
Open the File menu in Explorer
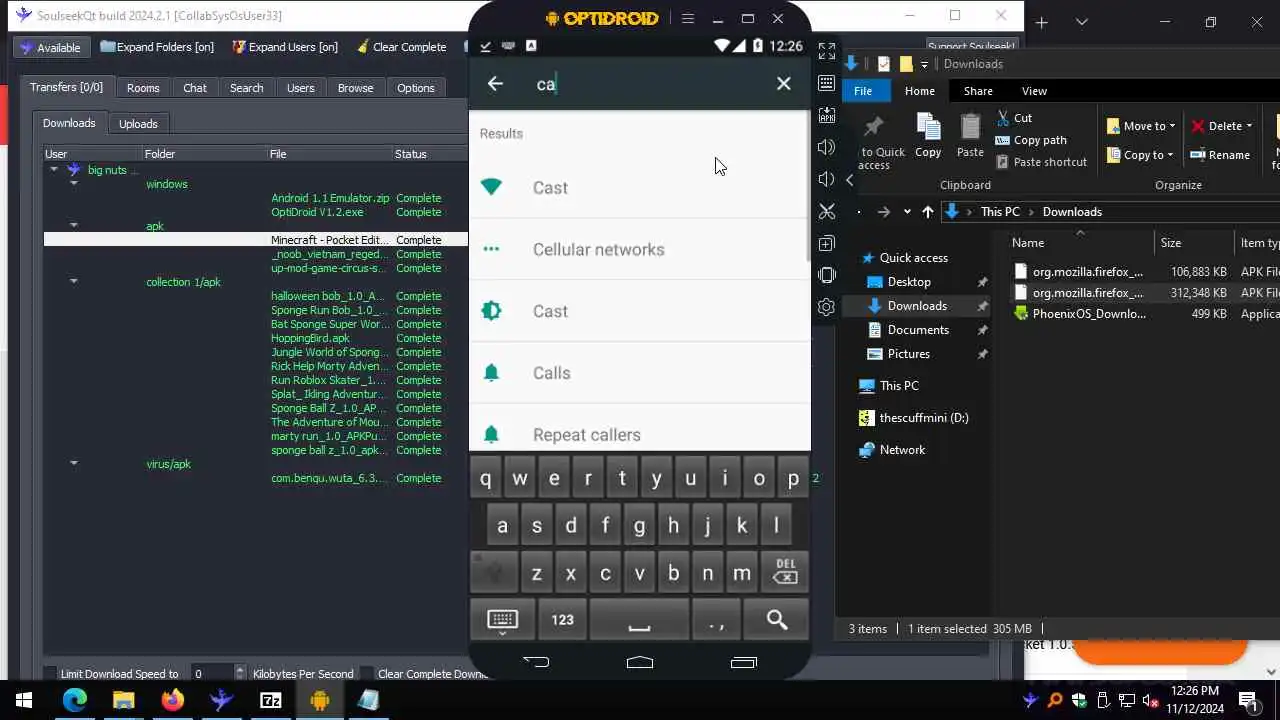click(x=863, y=91)
